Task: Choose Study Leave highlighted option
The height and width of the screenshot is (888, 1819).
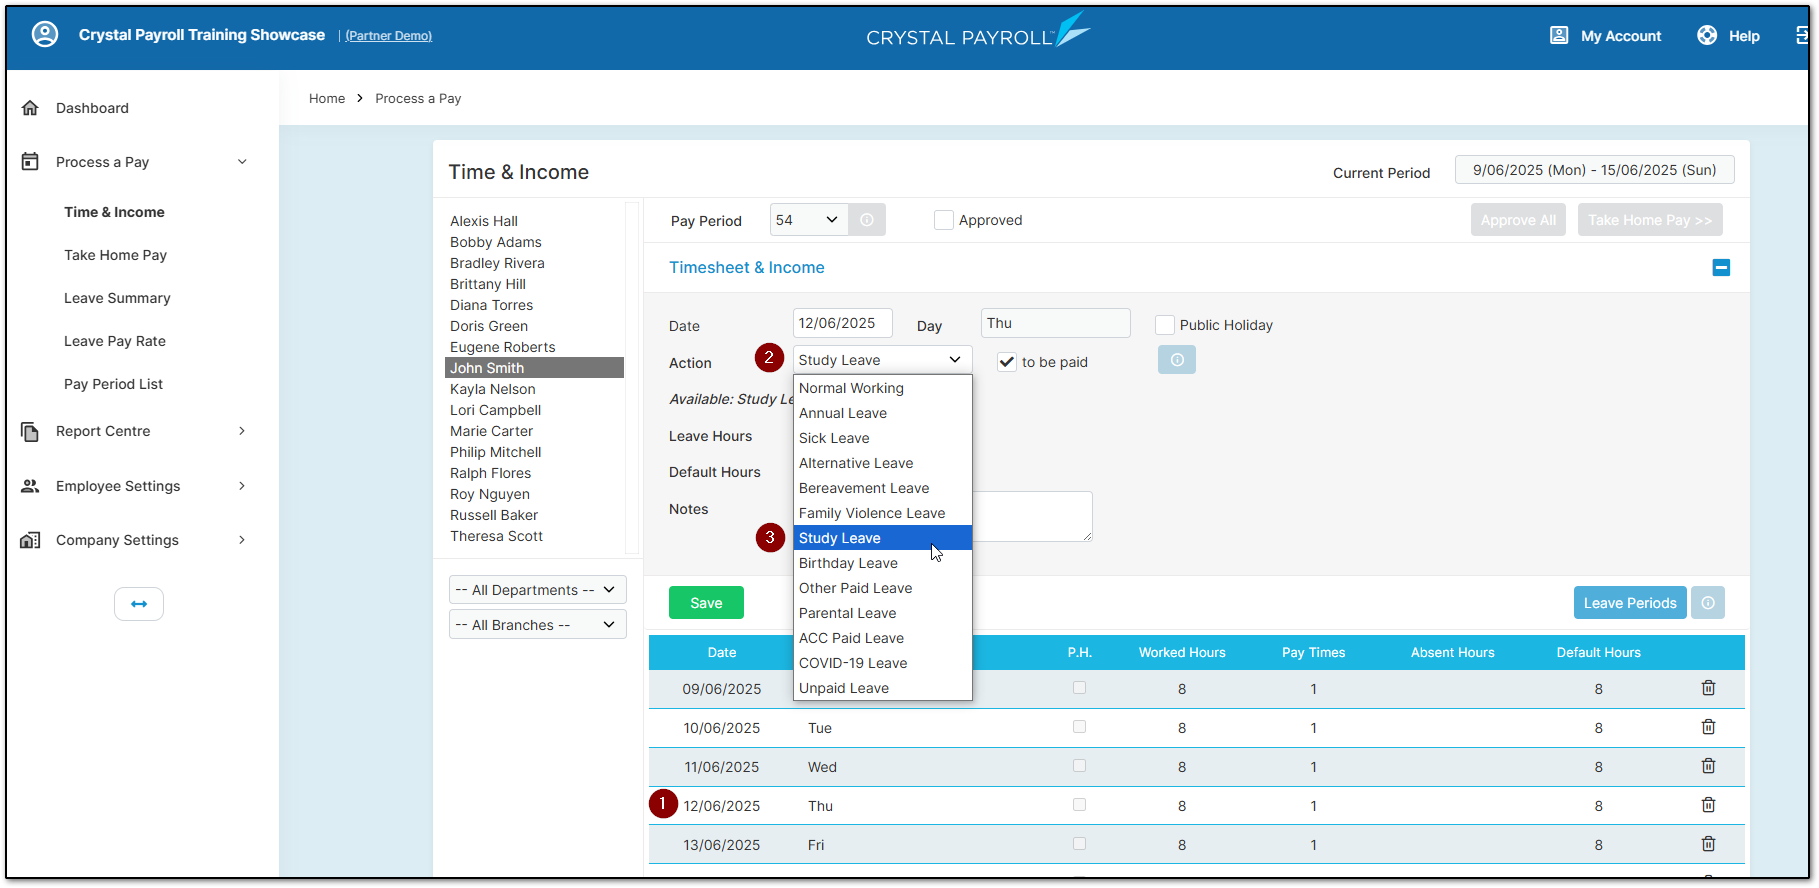Action: (882, 538)
